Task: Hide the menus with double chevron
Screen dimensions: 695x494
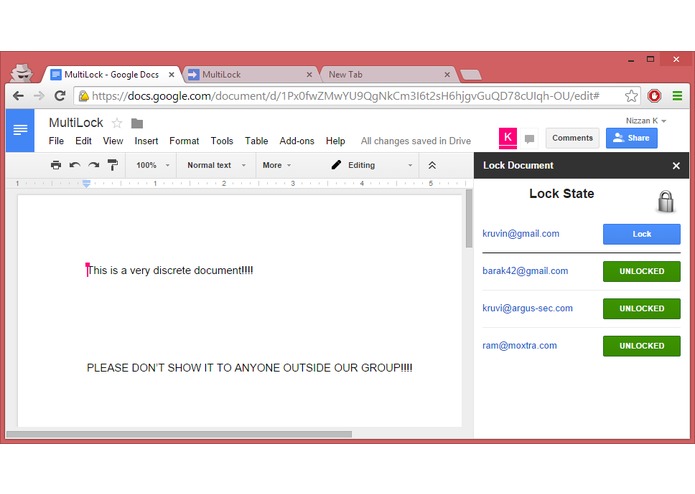Action: coord(432,165)
